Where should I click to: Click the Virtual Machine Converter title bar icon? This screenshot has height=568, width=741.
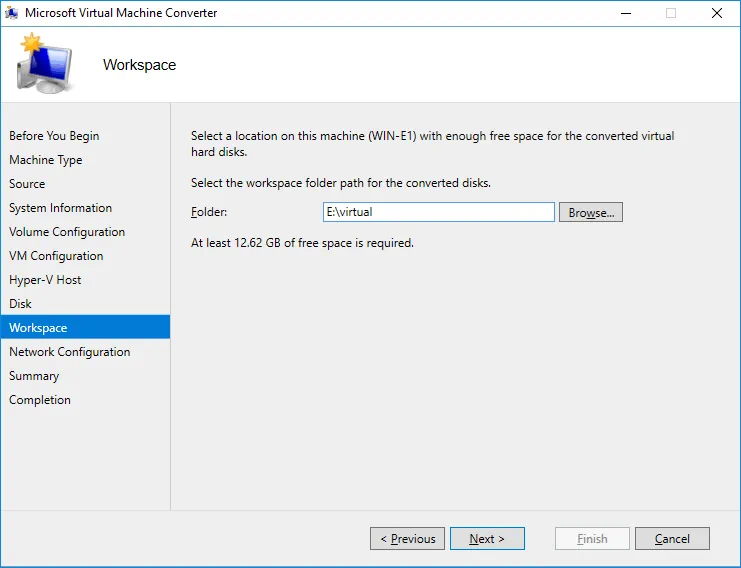click(x=12, y=13)
